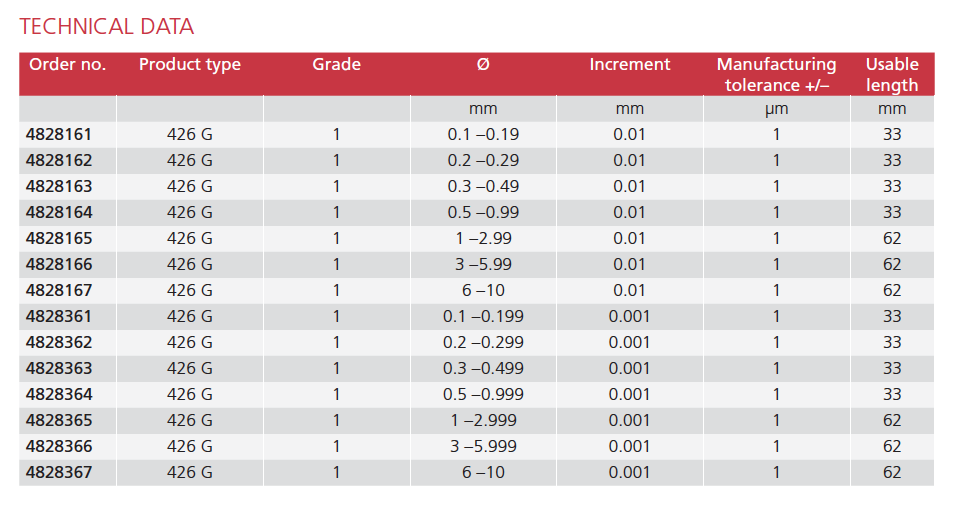Select order number 4828164

coord(60,212)
